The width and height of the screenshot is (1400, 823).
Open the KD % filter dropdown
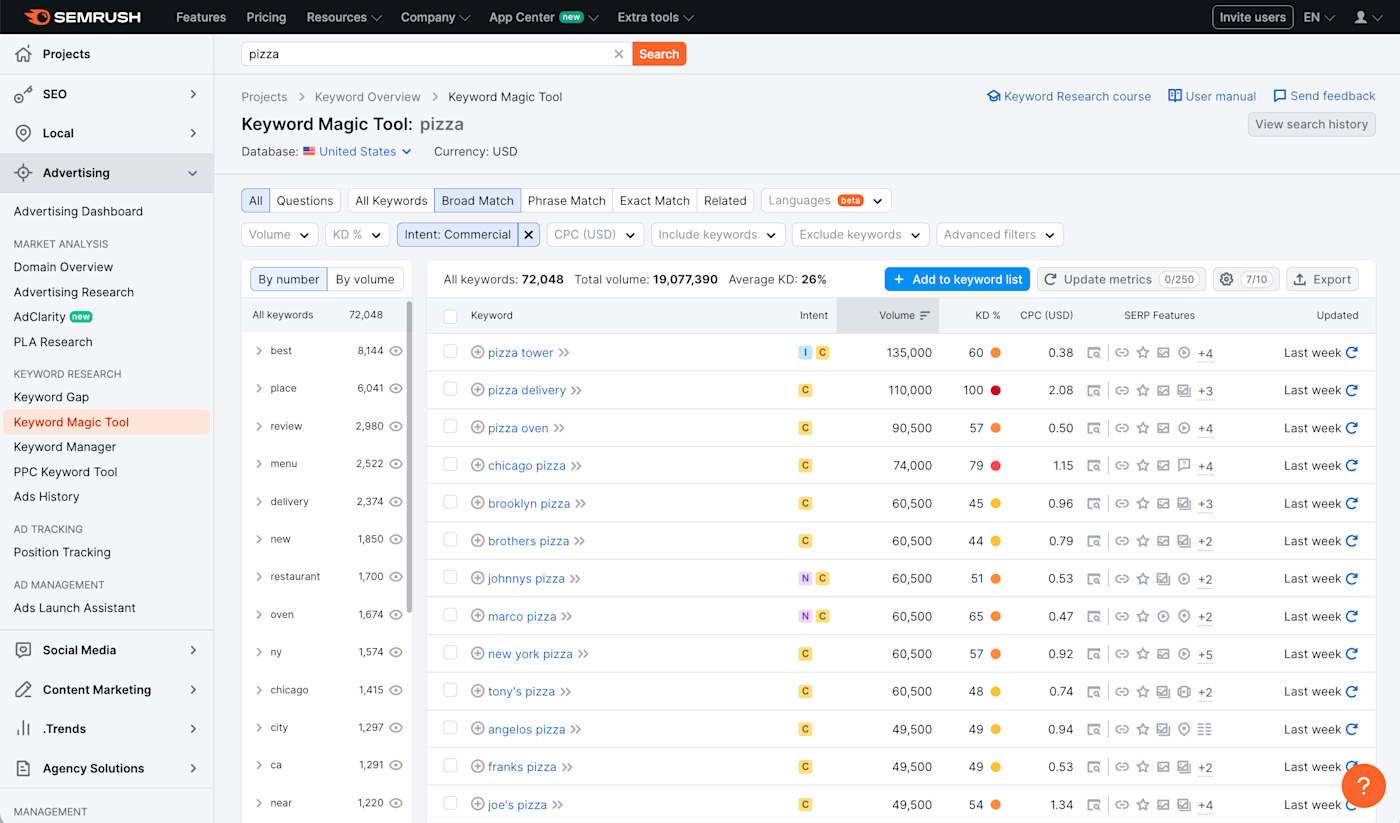pyautogui.click(x=358, y=235)
